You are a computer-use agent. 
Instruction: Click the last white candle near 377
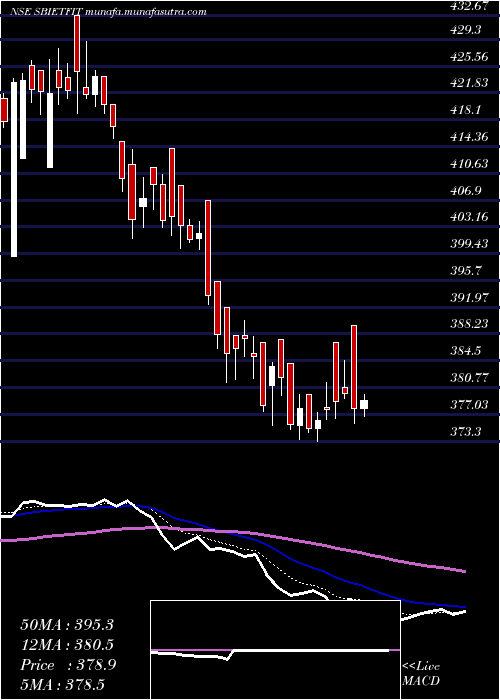click(364, 404)
